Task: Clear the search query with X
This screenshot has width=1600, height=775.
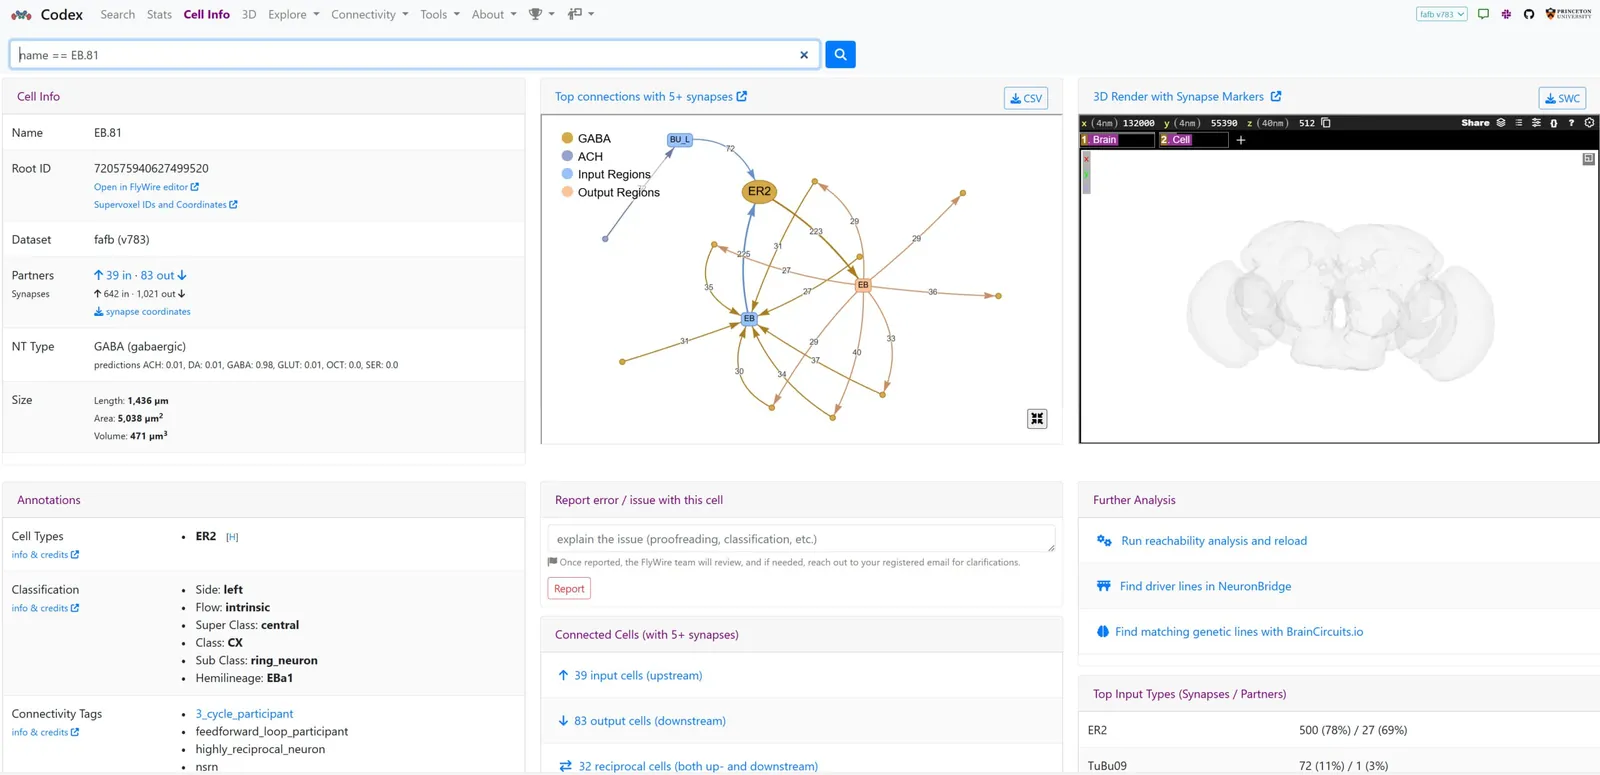Action: coord(804,55)
